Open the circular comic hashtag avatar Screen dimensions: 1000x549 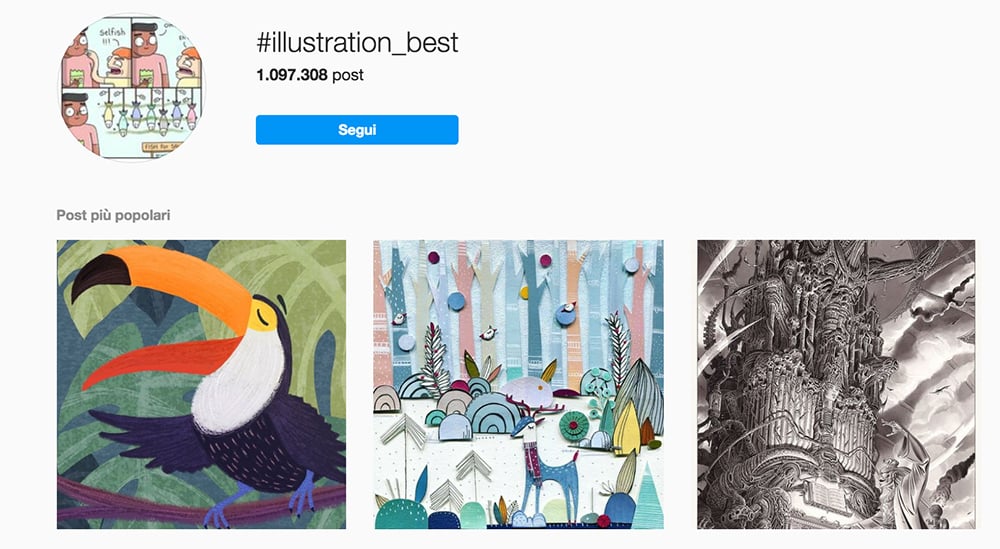click(132, 87)
